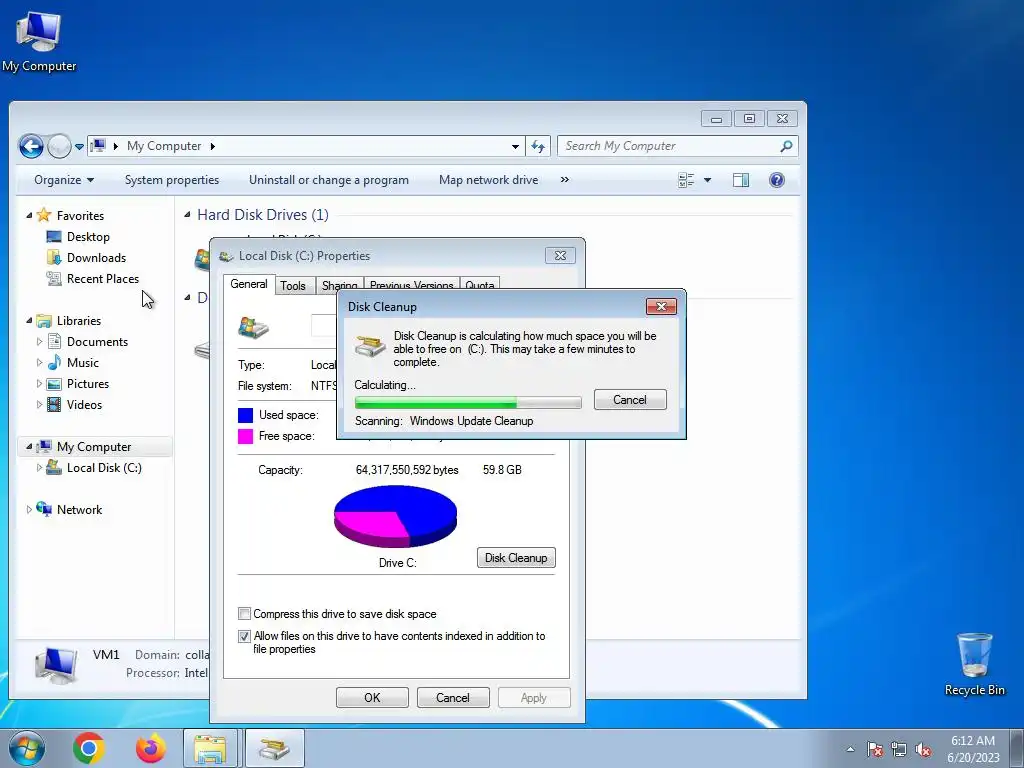Switch to Disk Cleanup taskbar button
Image resolution: width=1024 pixels, height=768 pixels.
coord(275,748)
